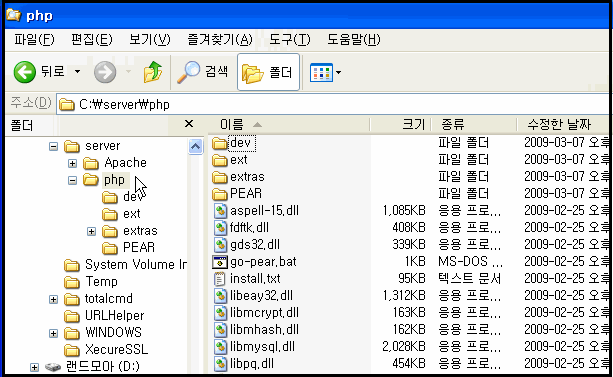Expand the 랜드모아 (D:) drive node

(34, 367)
